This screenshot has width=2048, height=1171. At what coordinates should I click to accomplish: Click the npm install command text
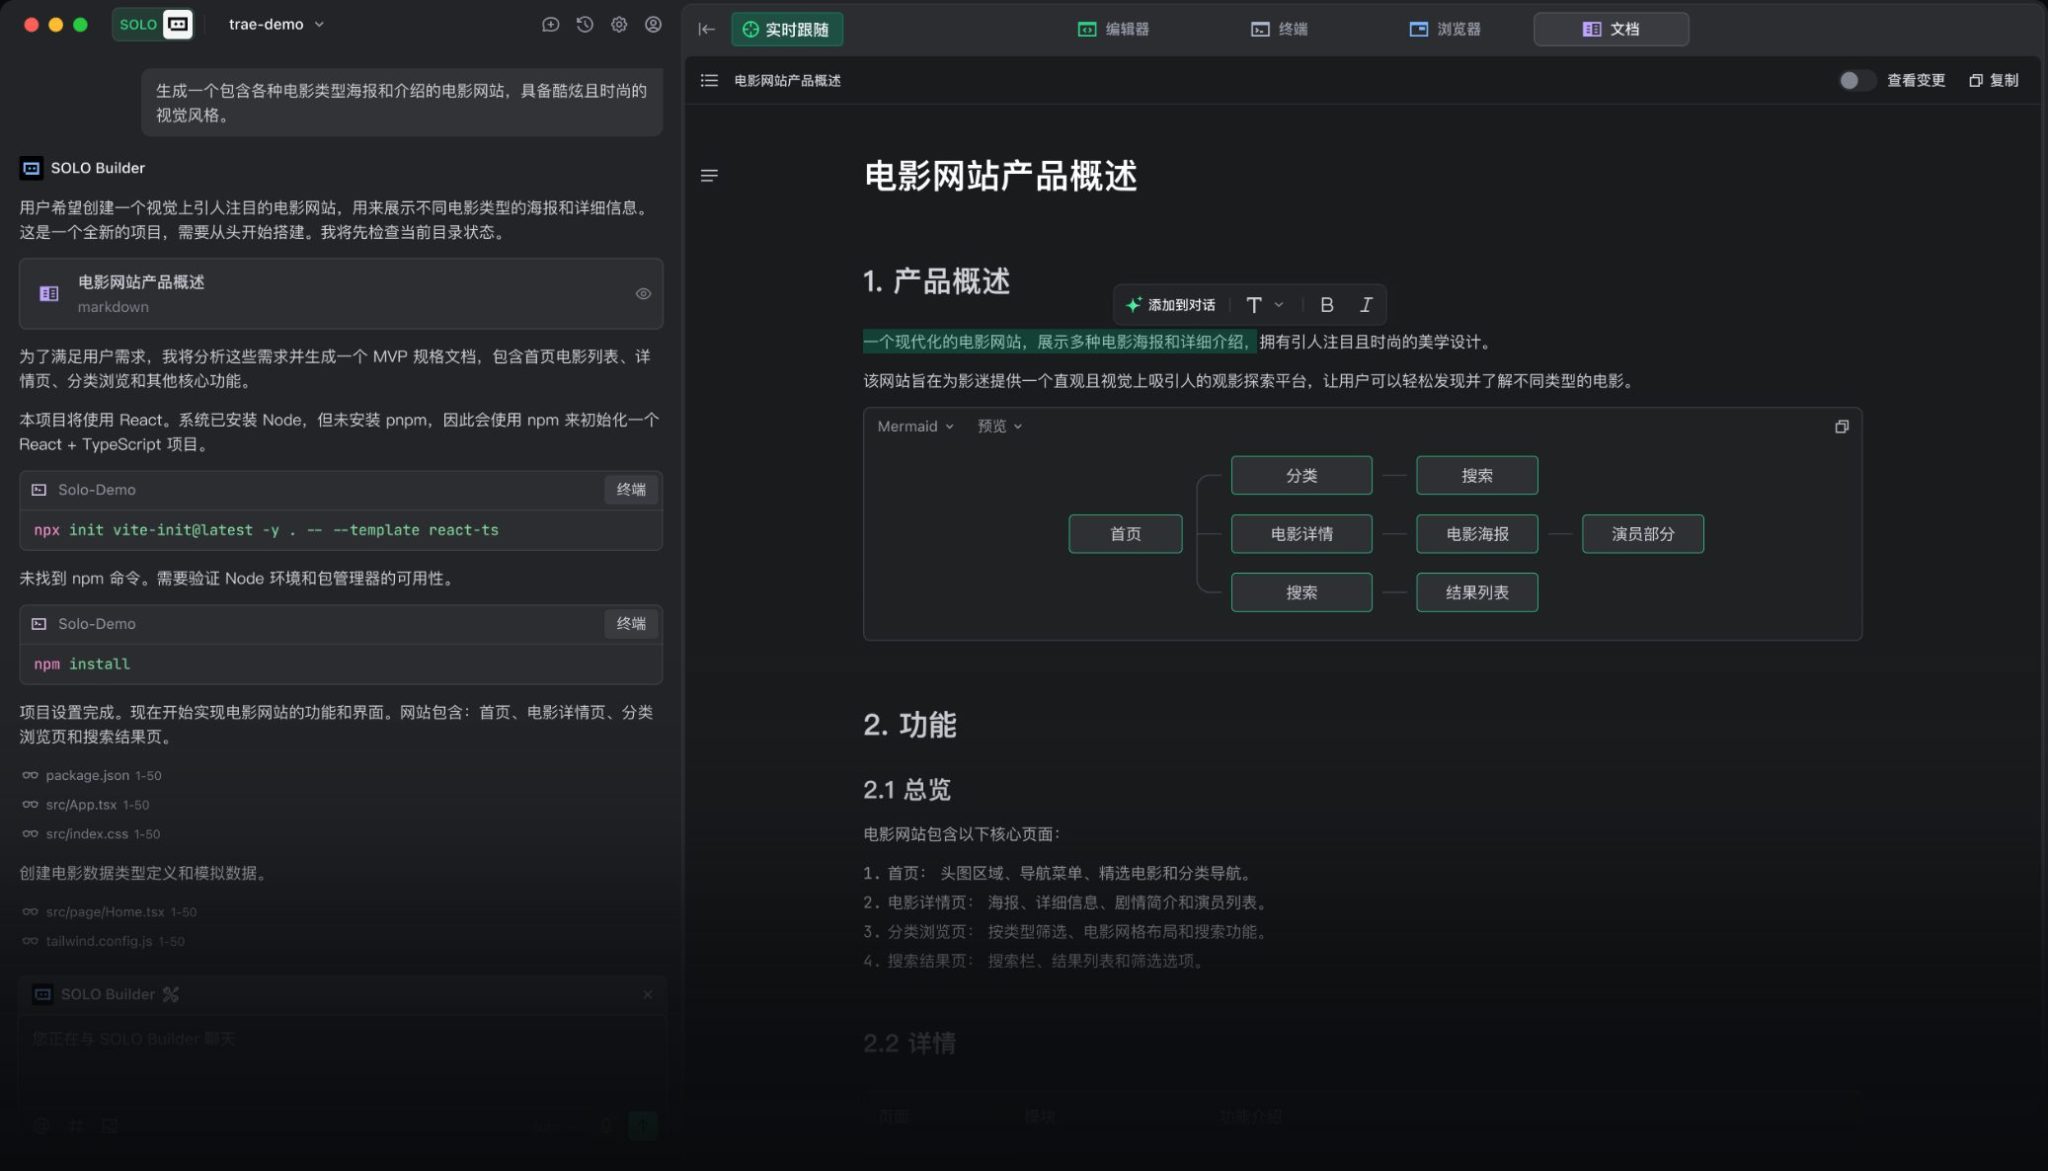[x=82, y=664]
